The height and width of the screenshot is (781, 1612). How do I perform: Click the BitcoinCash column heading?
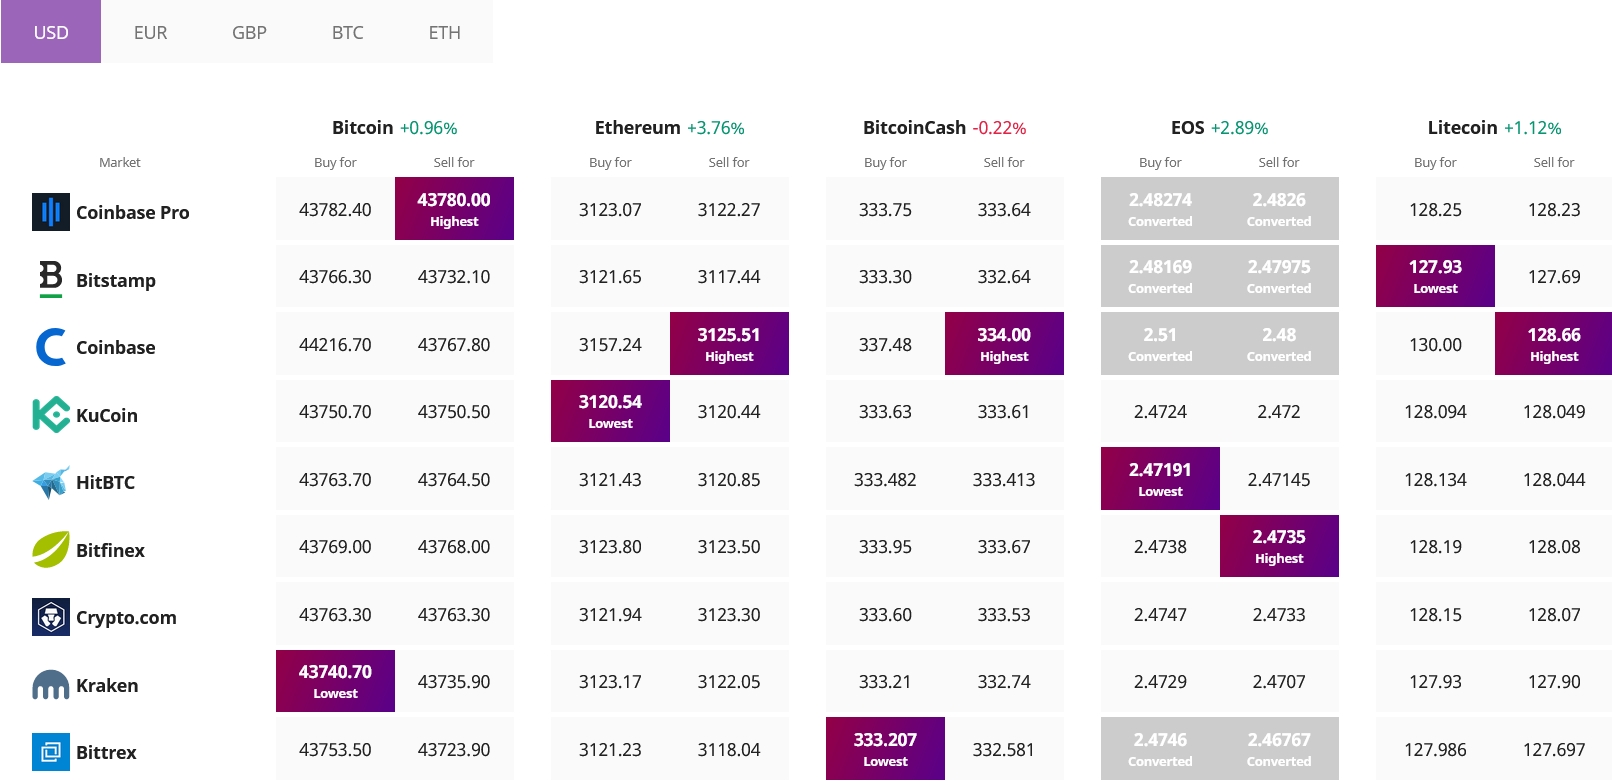click(914, 127)
